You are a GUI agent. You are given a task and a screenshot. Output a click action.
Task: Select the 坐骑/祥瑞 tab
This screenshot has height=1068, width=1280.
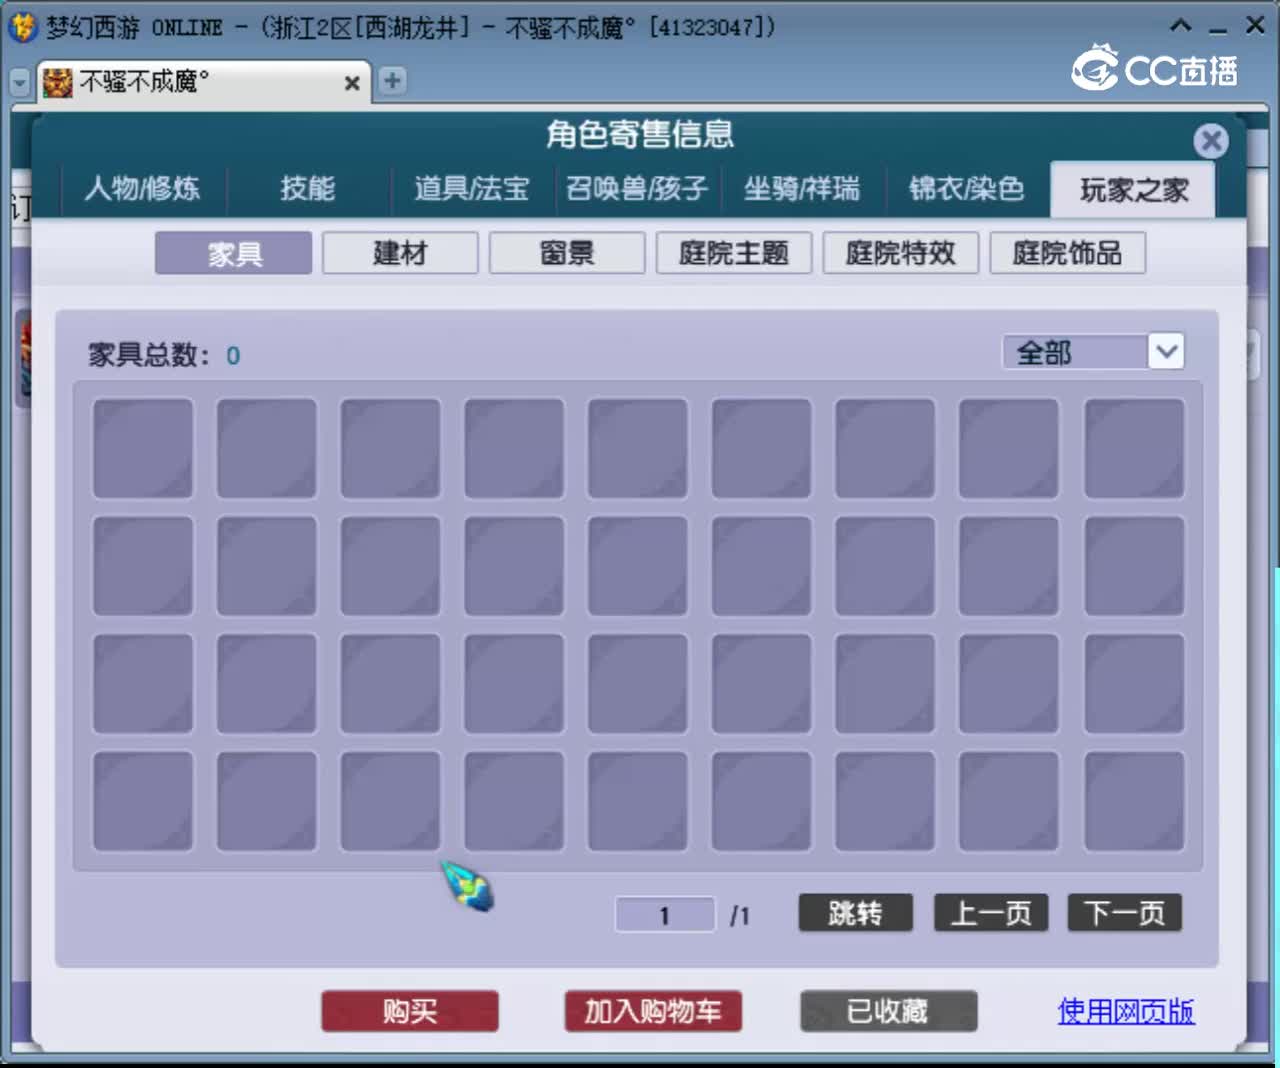(x=802, y=188)
